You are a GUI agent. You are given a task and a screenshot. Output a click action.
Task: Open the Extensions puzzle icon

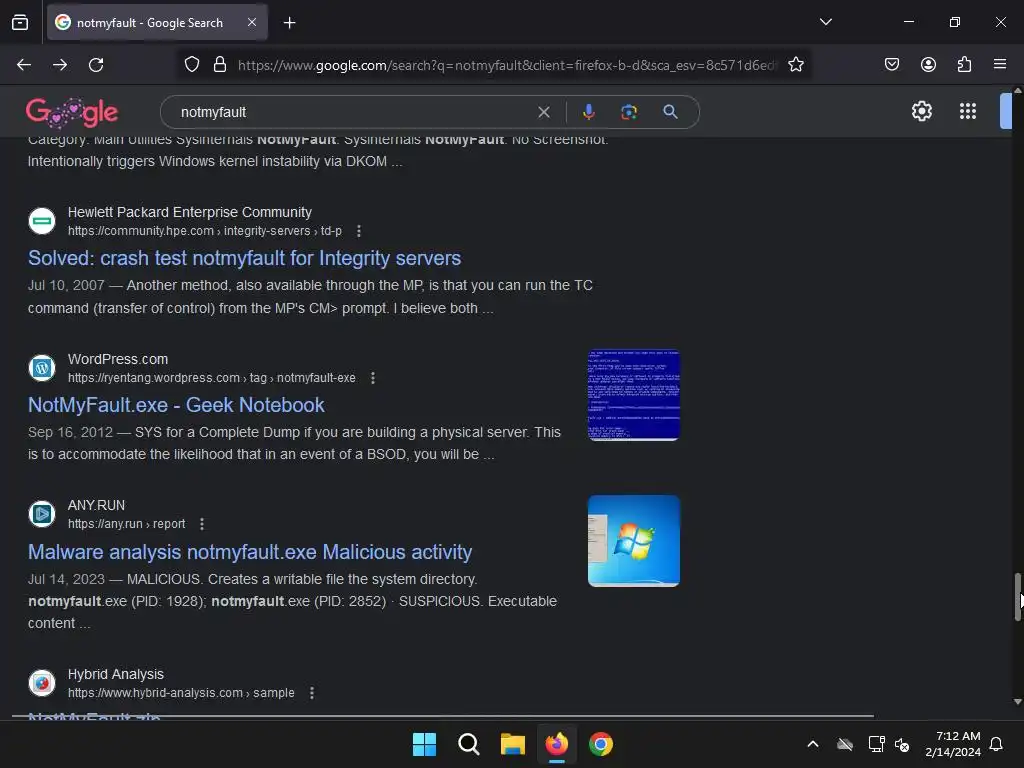click(x=964, y=64)
